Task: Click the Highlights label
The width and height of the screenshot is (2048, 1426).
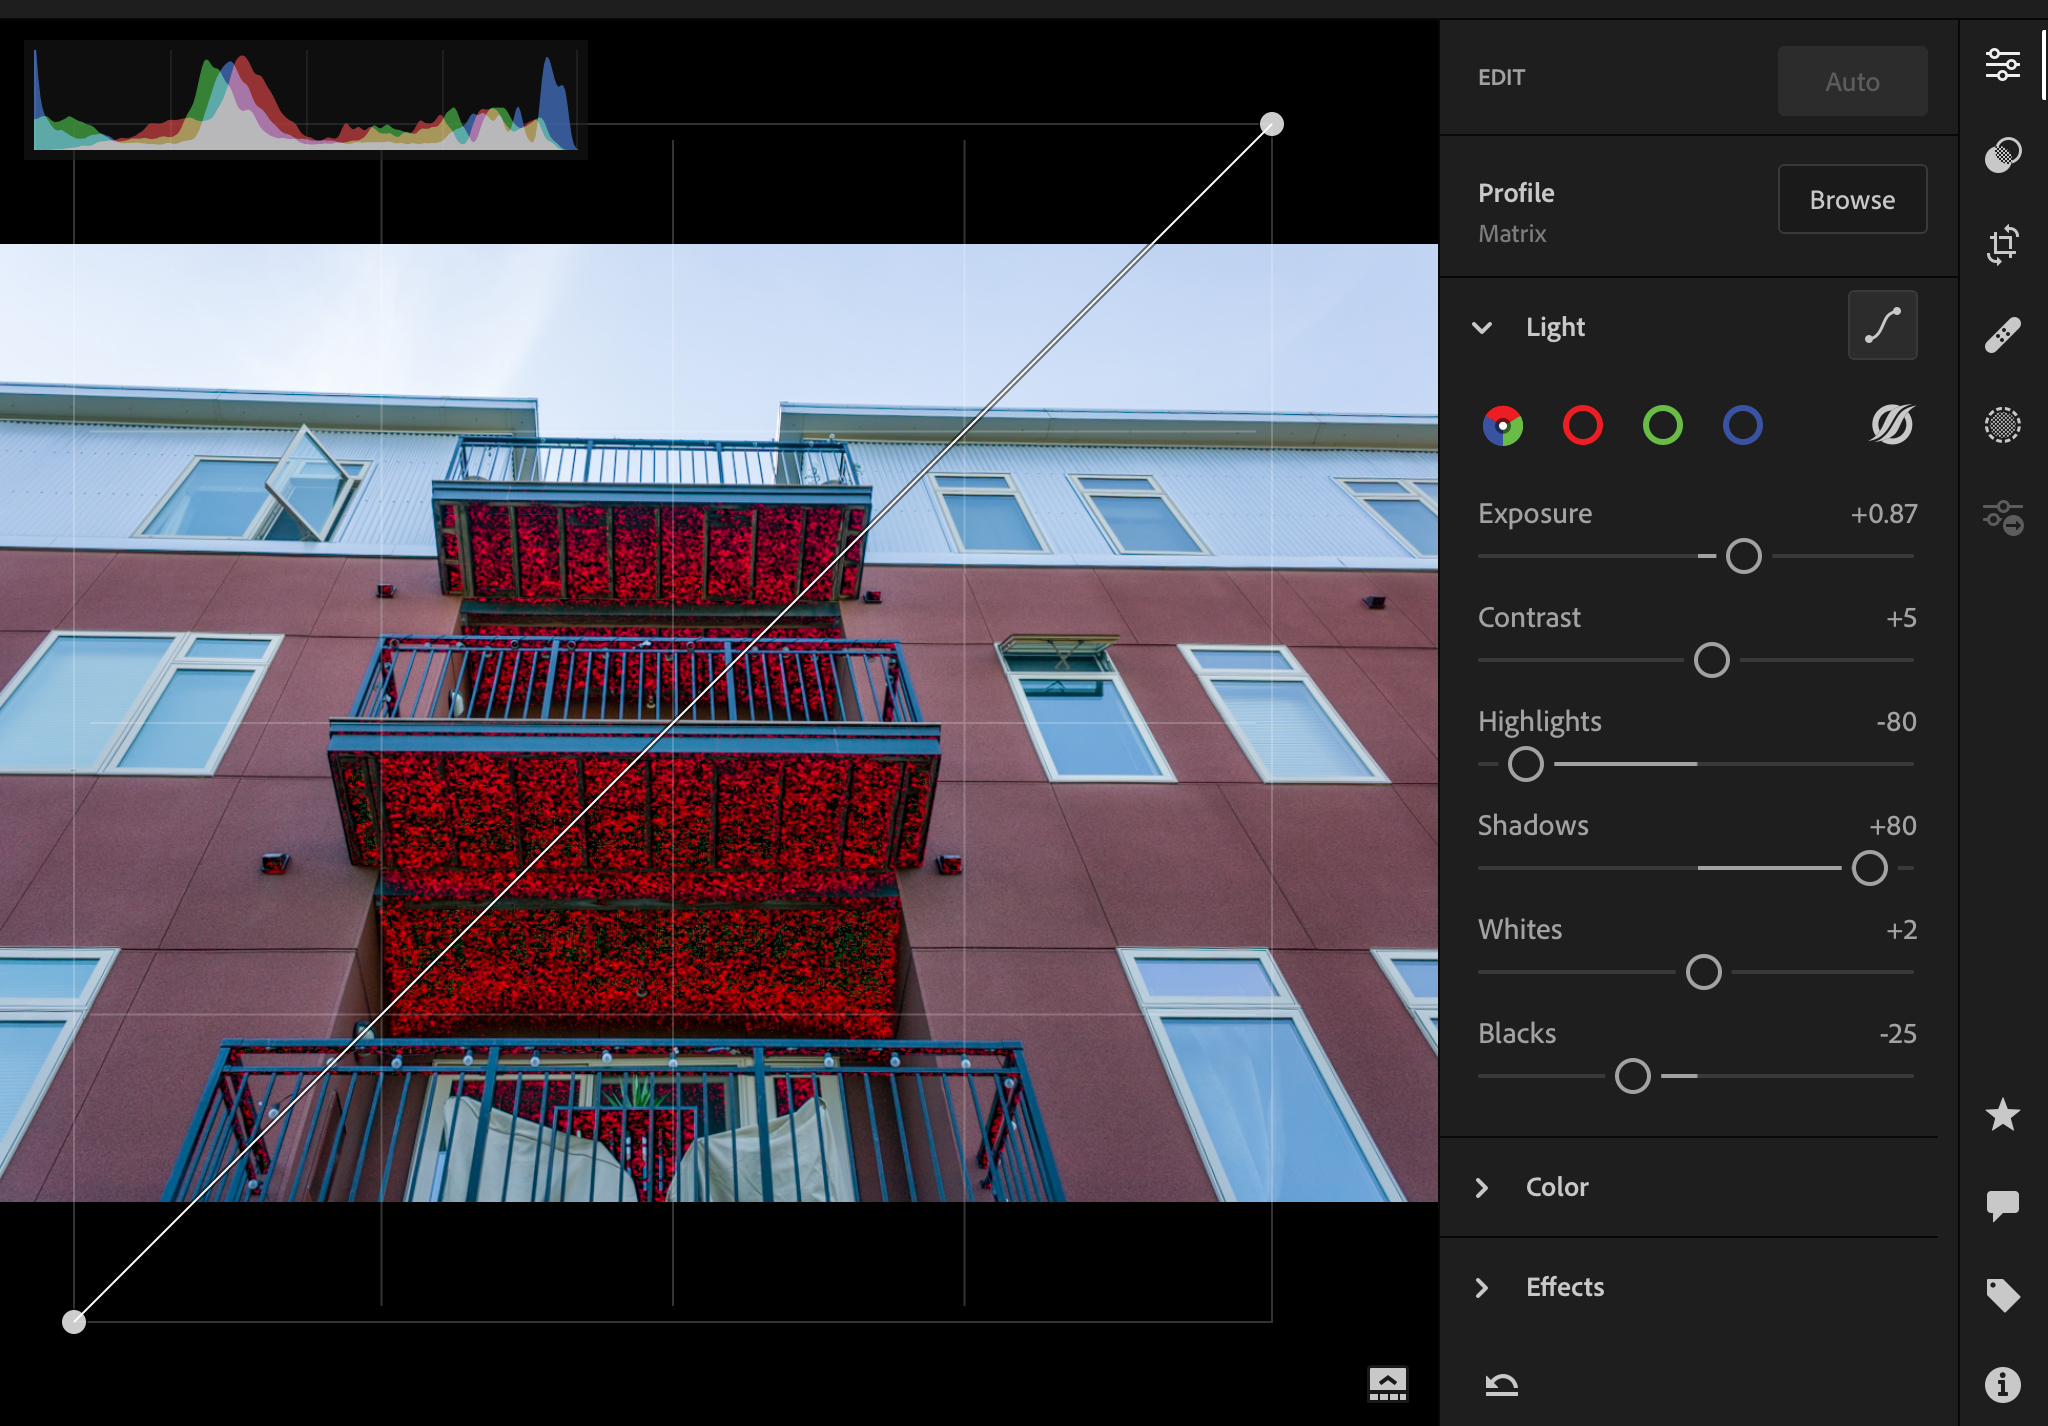Action: coord(1539,722)
